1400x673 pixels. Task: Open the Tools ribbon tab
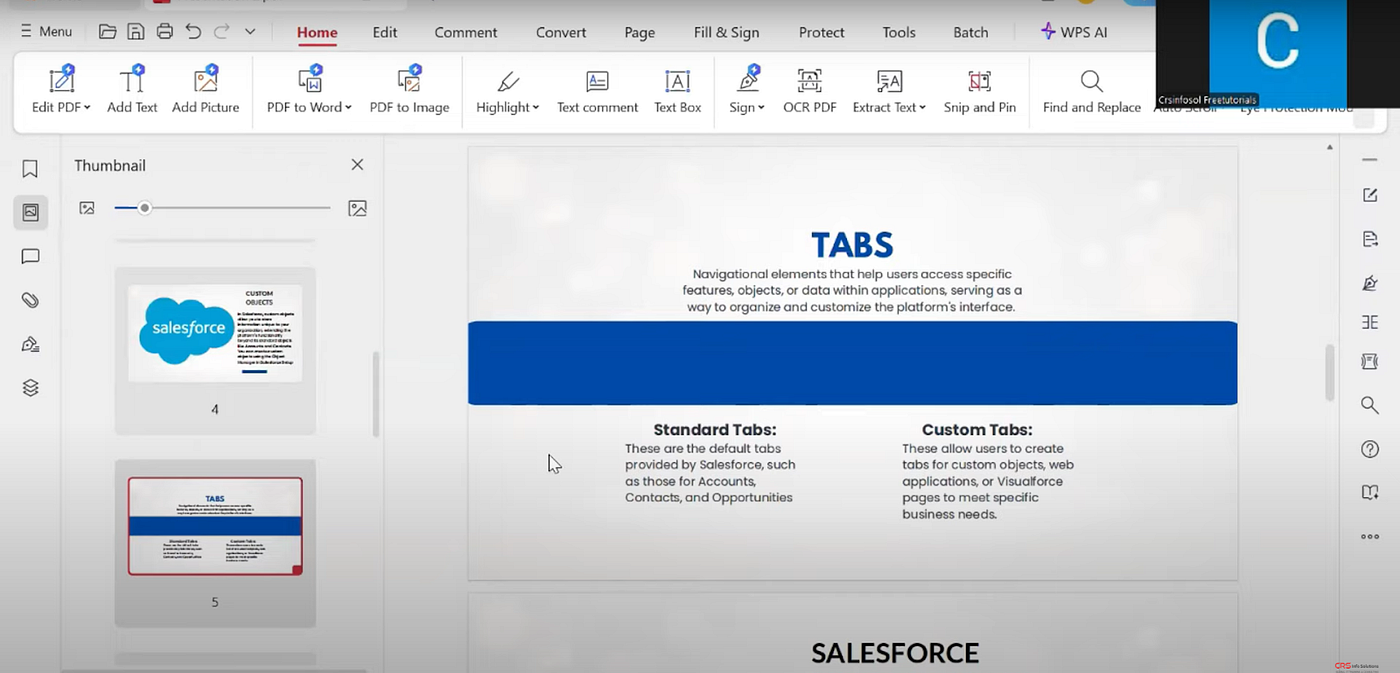899,32
